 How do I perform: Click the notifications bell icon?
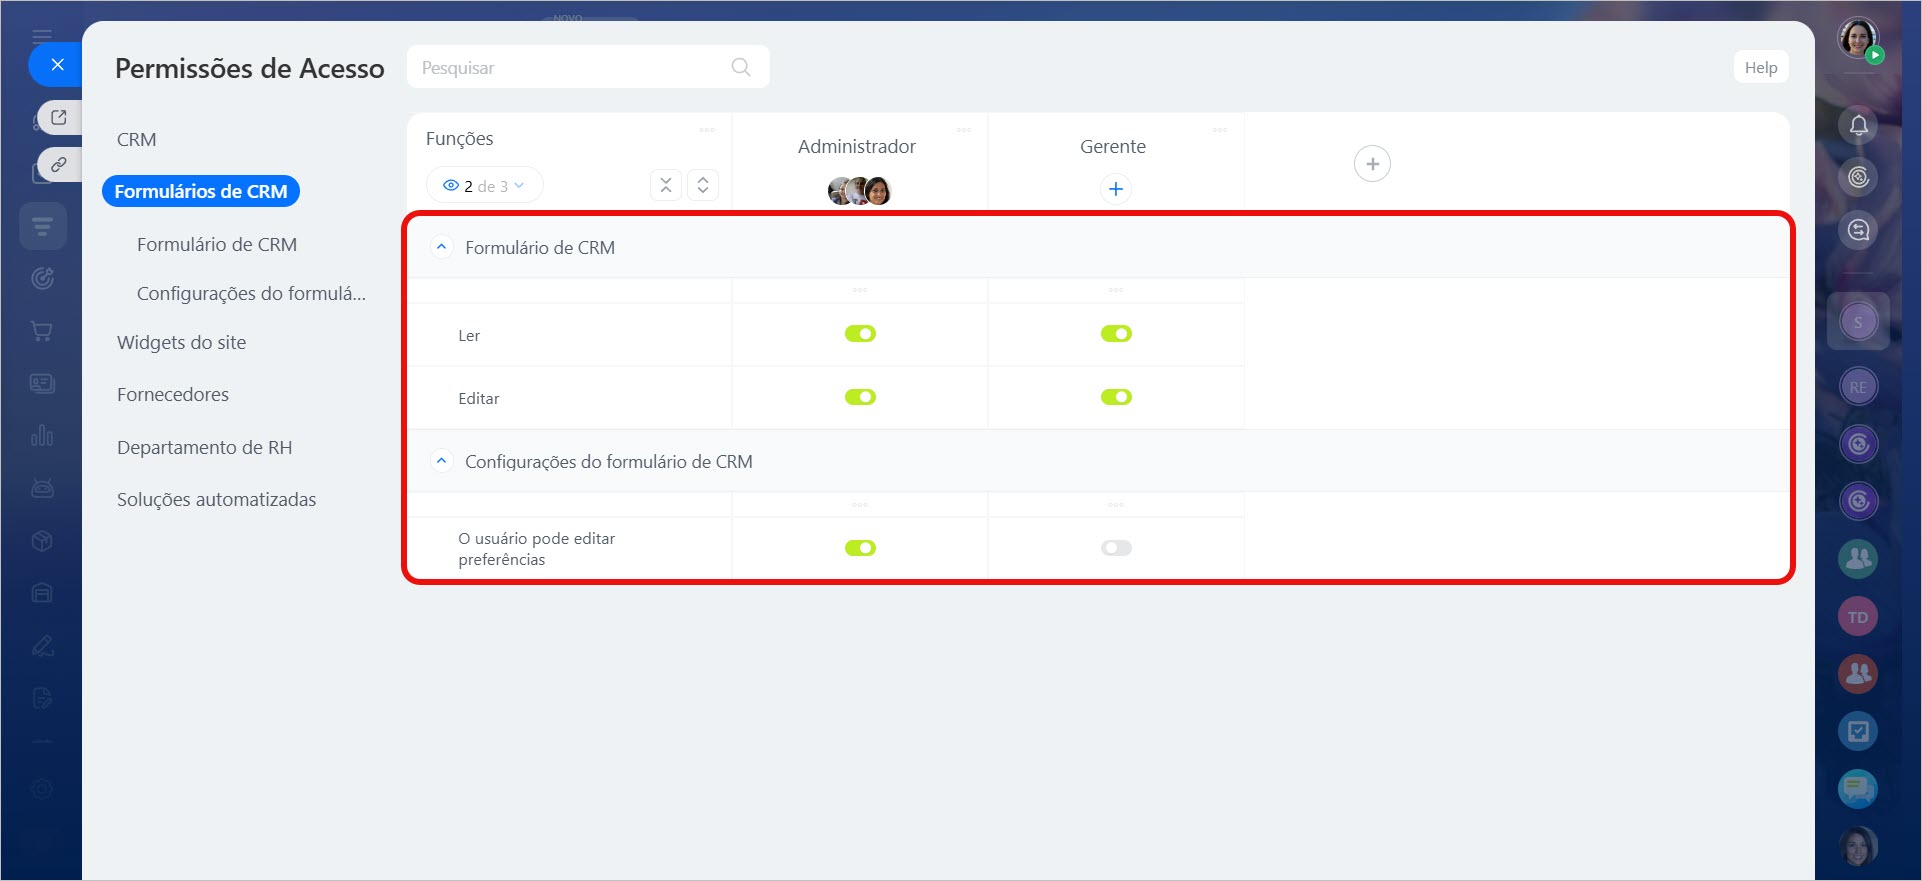[1858, 125]
